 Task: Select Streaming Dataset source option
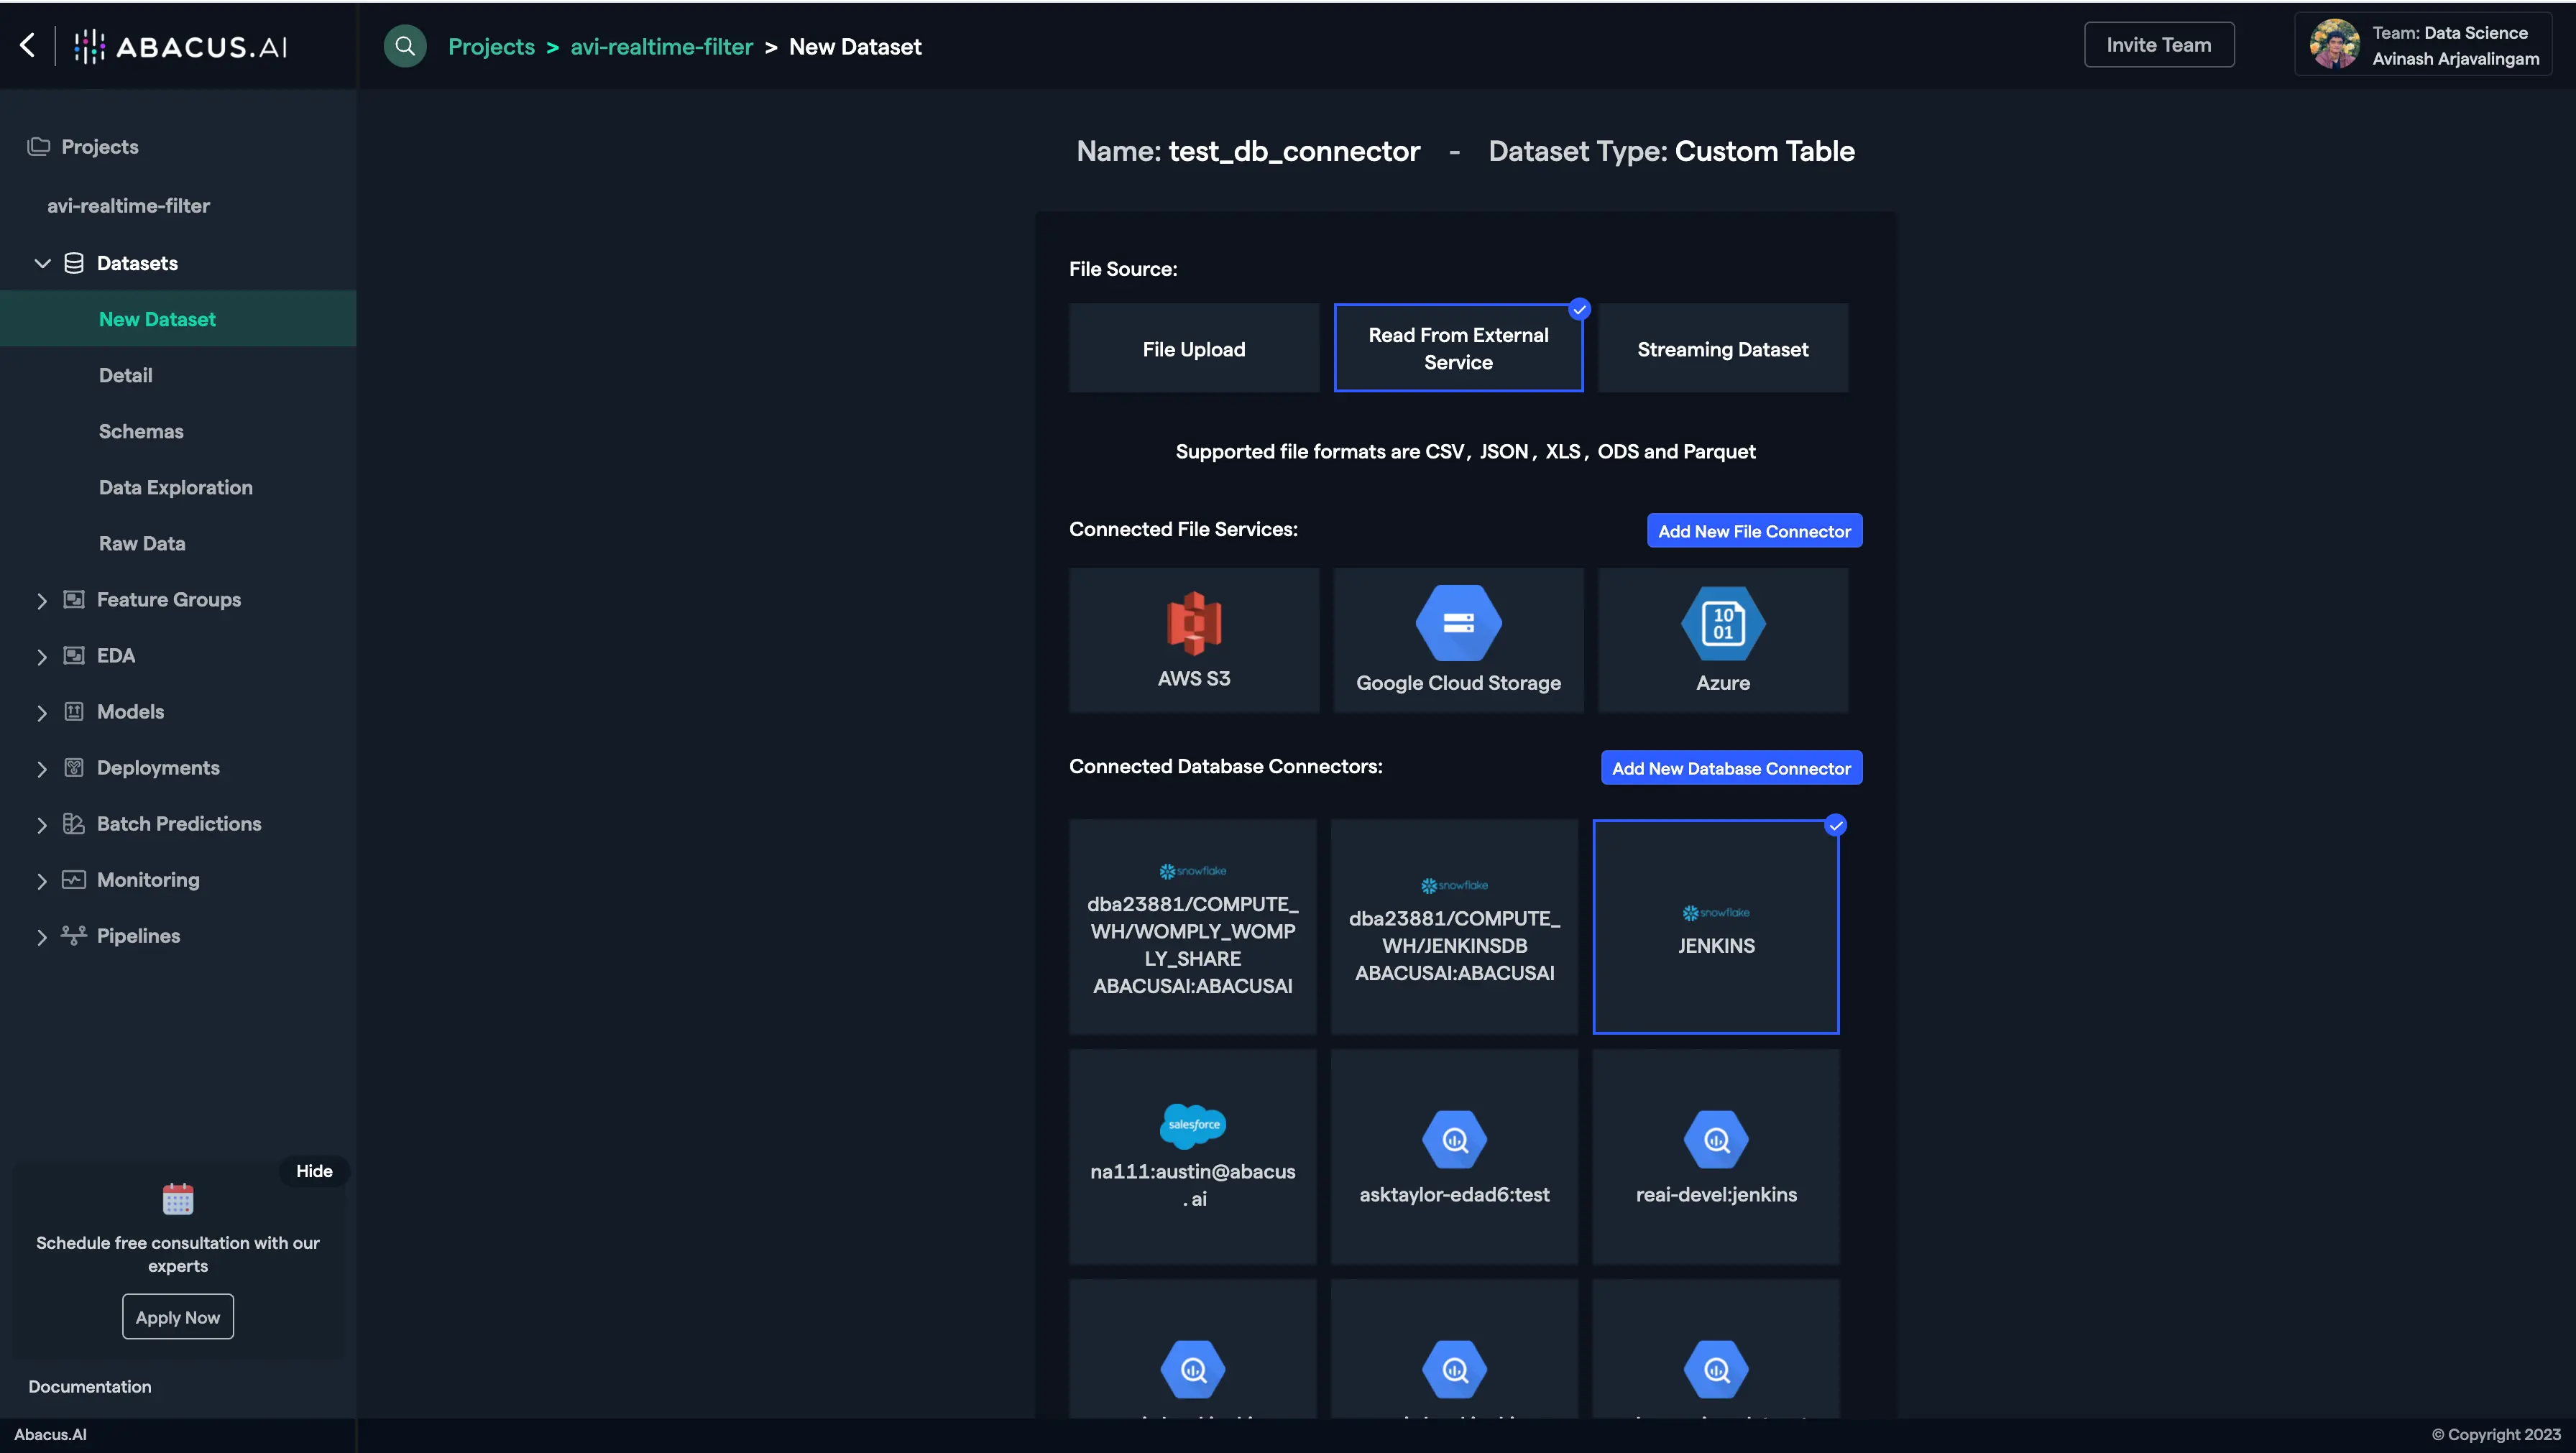[1722, 348]
